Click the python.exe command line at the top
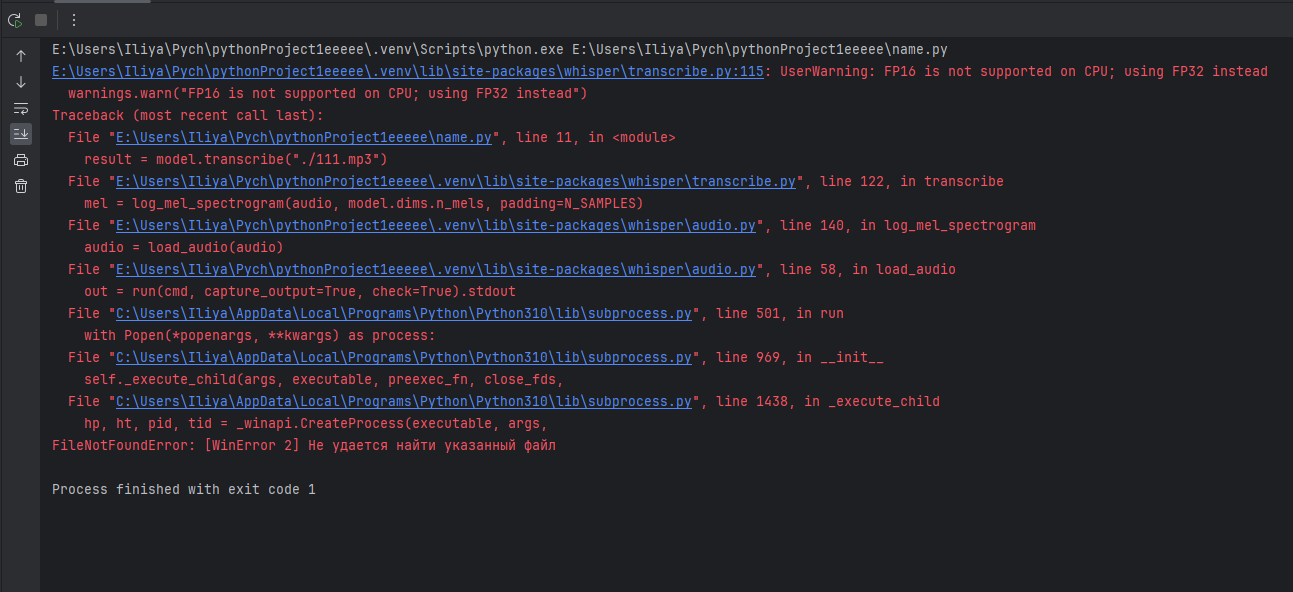Viewport: 1293px width, 592px height. pyautogui.click(x=500, y=50)
